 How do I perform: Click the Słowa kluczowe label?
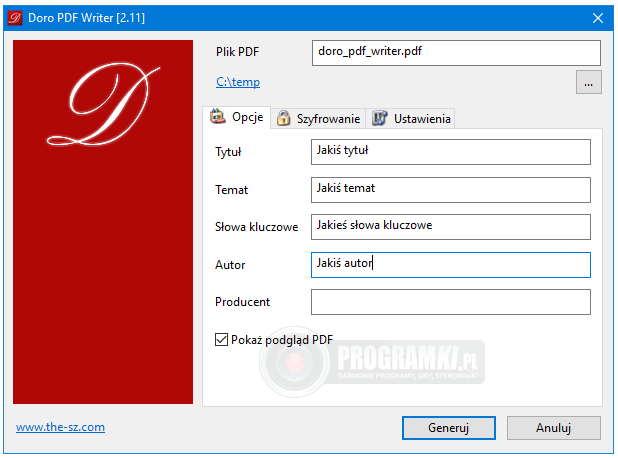coord(256,227)
